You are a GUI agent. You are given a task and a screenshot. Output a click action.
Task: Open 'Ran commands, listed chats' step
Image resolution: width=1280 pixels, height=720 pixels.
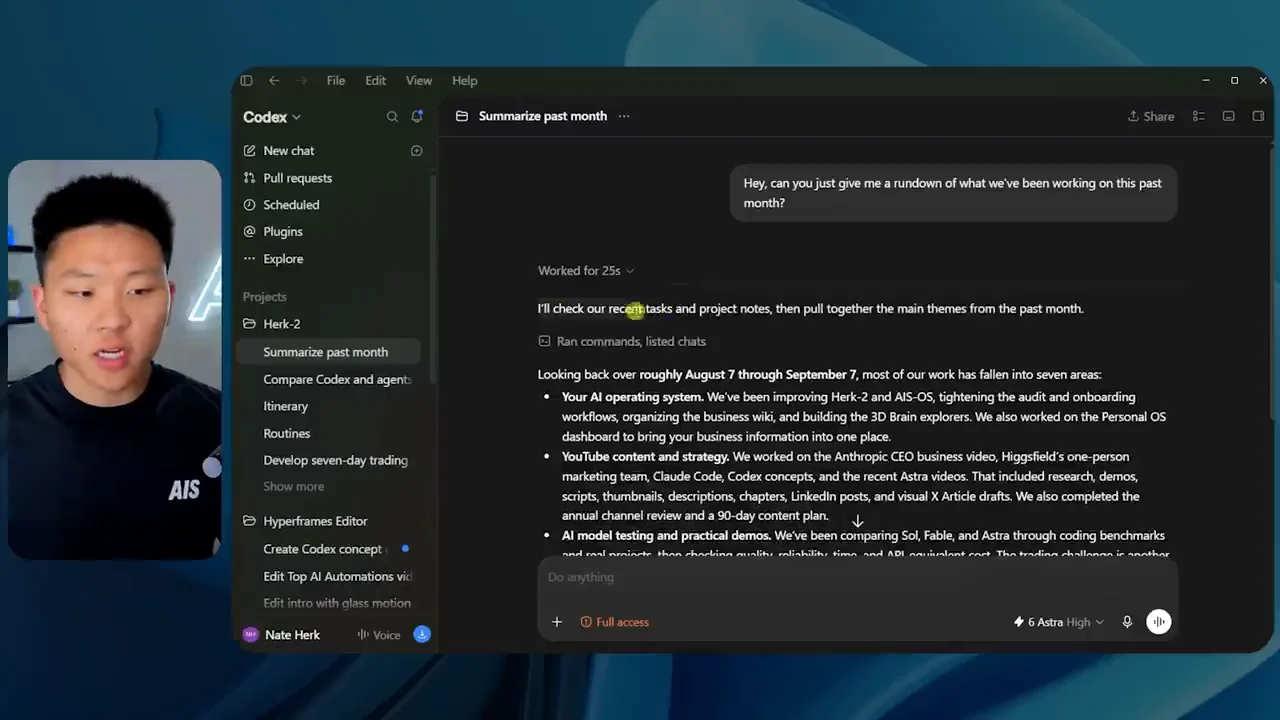[622, 341]
